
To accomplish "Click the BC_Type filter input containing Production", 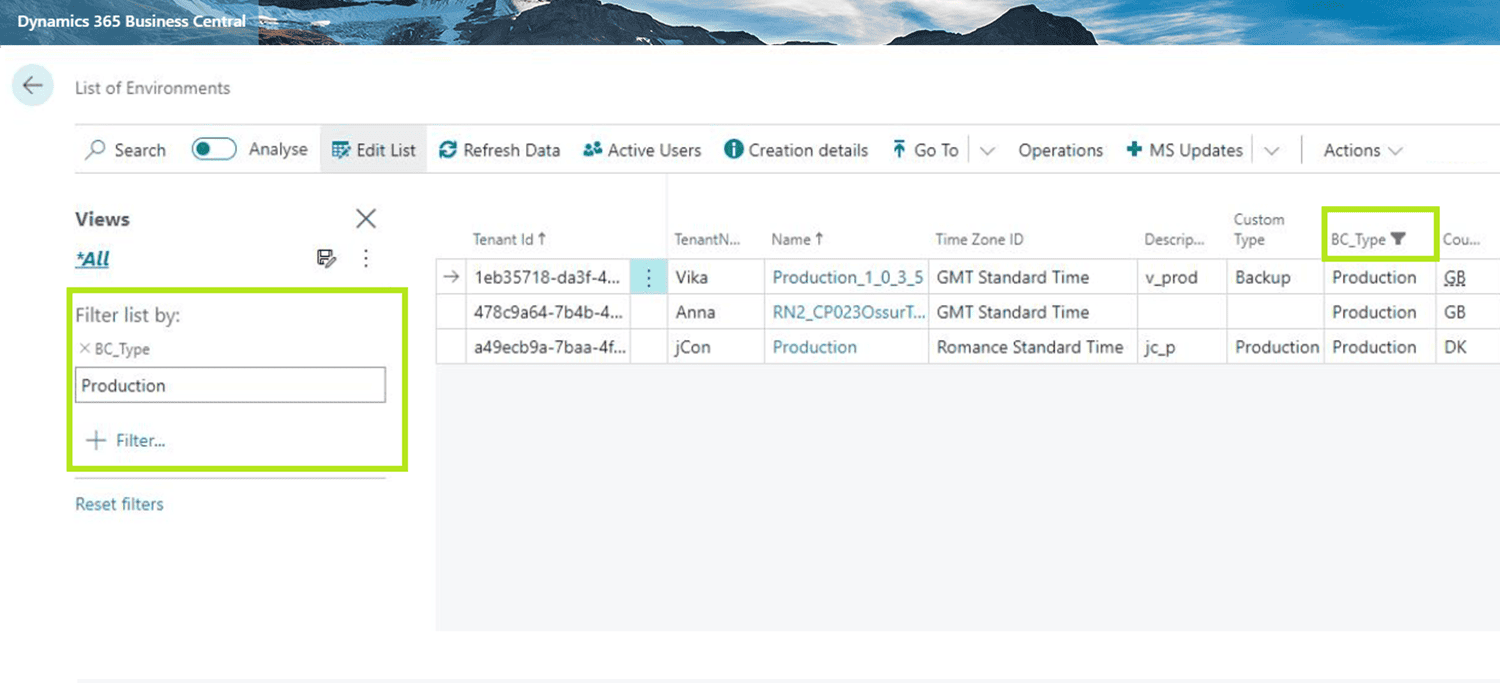I will coord(230,385).
